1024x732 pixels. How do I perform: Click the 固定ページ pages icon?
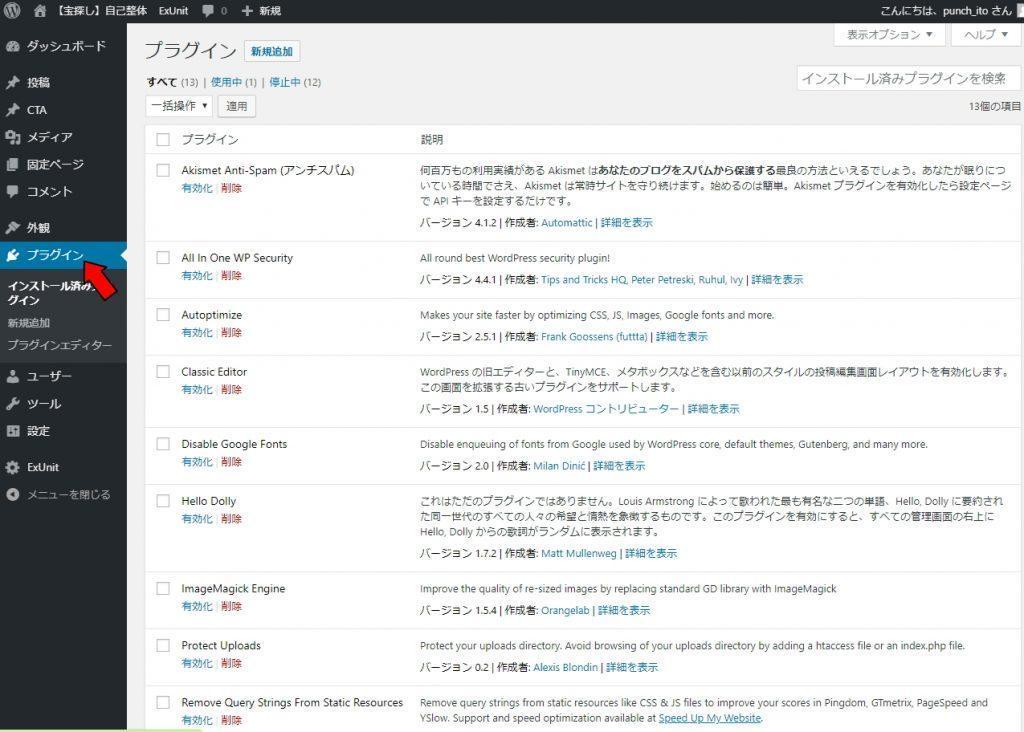pyautogui.click(x=12, y=165)
